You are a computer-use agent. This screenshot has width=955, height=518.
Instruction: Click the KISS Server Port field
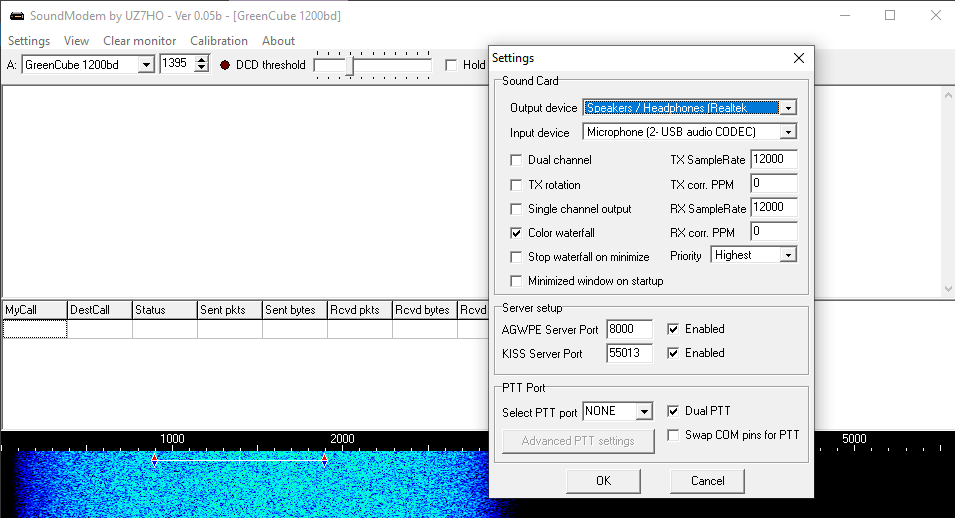[x=629, y=353]
